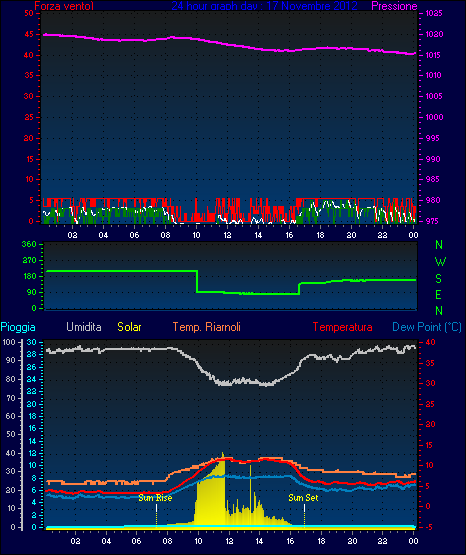Image resolution: width=466 pixels, height=555 pixels.
Task: Click the 'Sun Rise' marker label
Action: 155,498
